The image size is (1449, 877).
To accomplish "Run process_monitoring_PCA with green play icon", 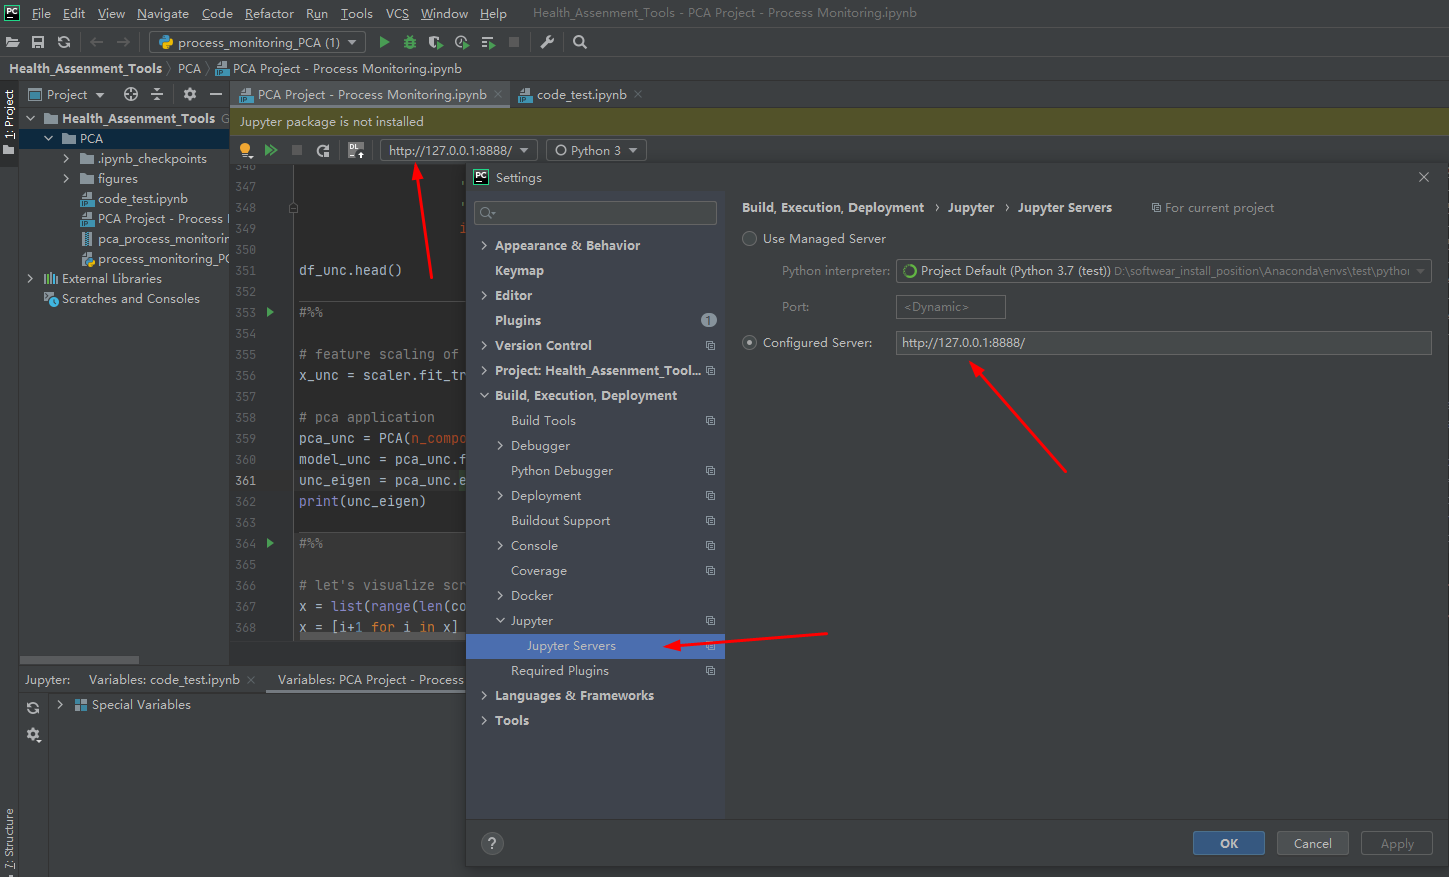I will tap(384, 42).
